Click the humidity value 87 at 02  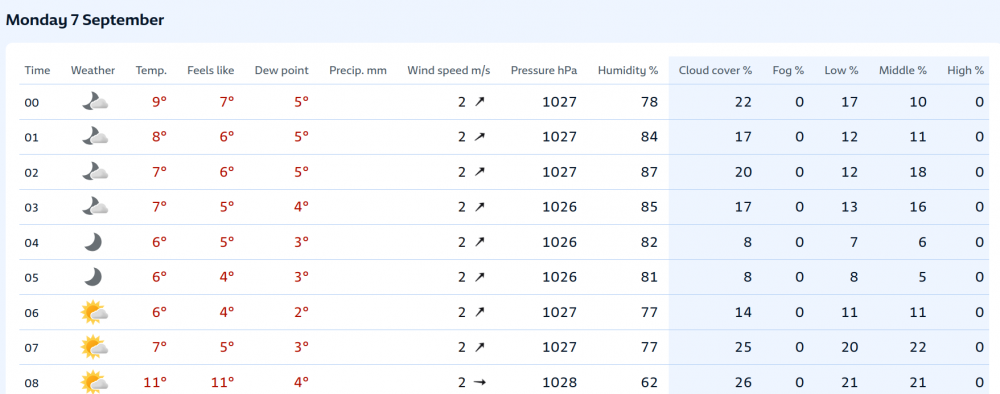click(x=650, y=172)
